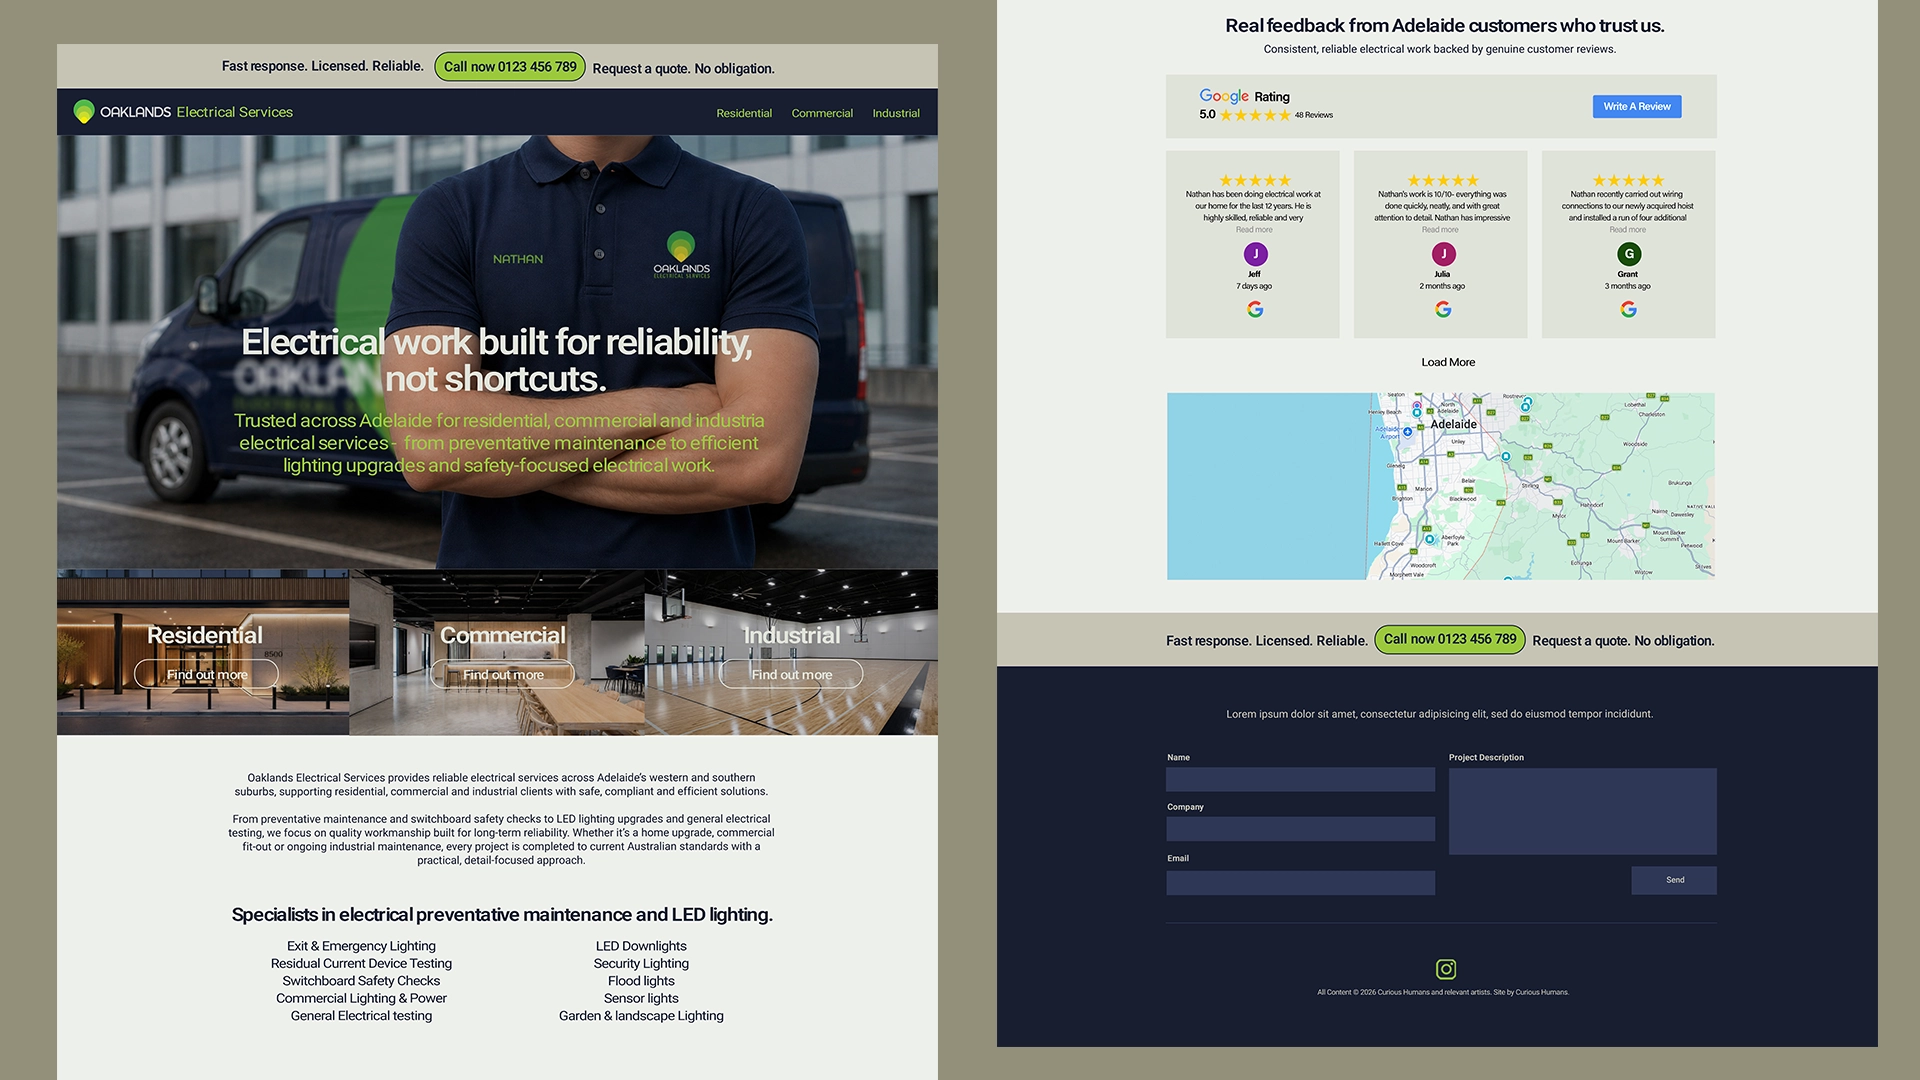Open the Commercial nav menu item

[x=822, y=113]
